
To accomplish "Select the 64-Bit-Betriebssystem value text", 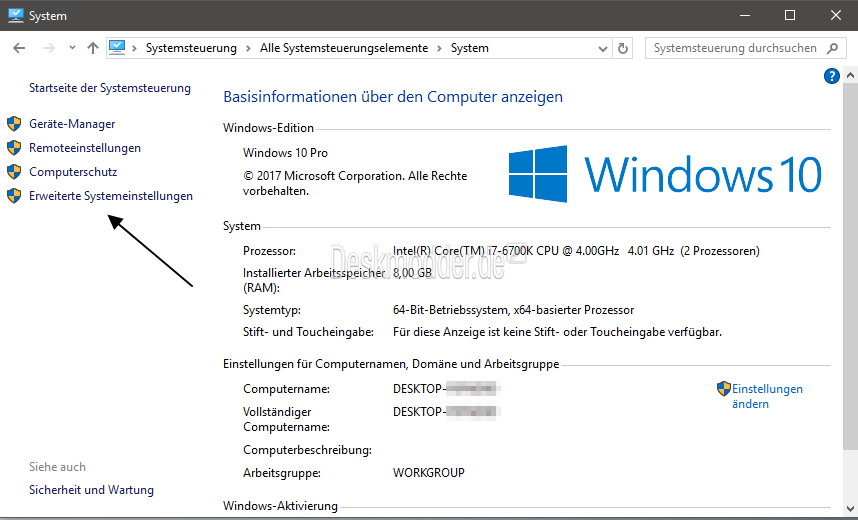I will [x=513, y=310].
